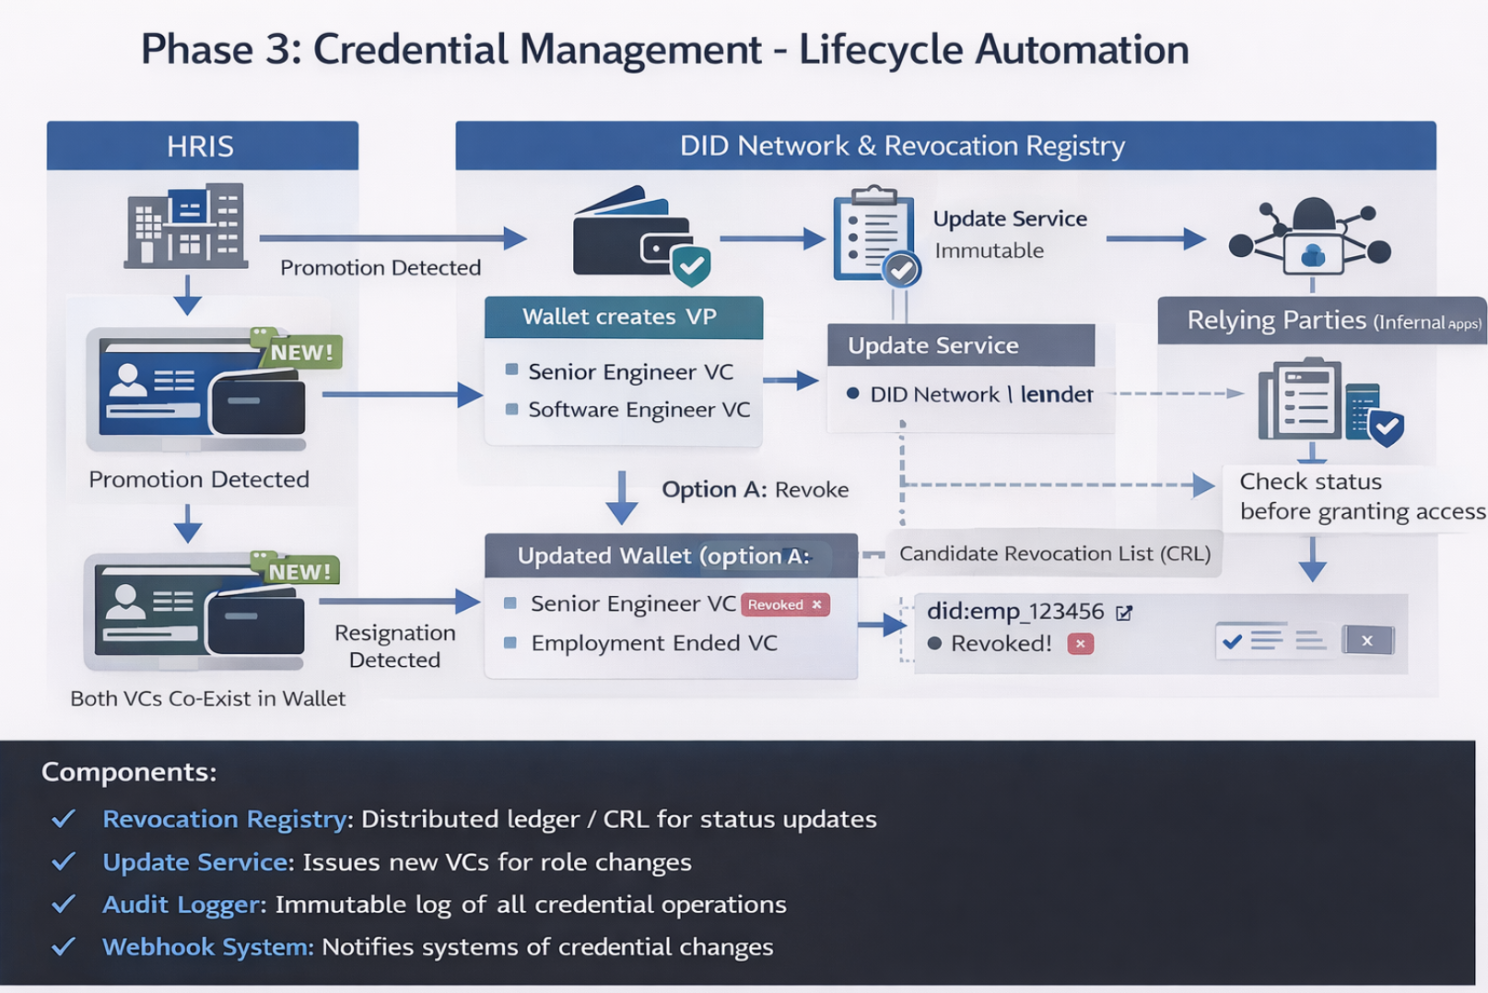Open the Relying Parties network icon
The width and height of the screenshot is (1488, 993).
point(1312,243)
